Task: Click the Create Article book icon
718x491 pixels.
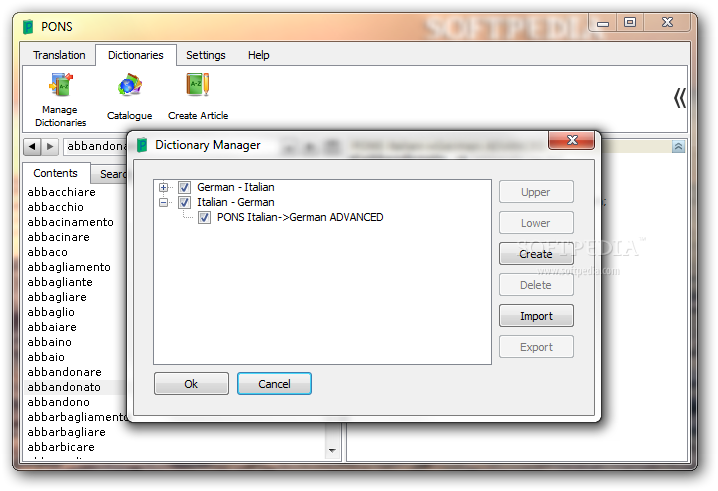Action: coord(198,85)
